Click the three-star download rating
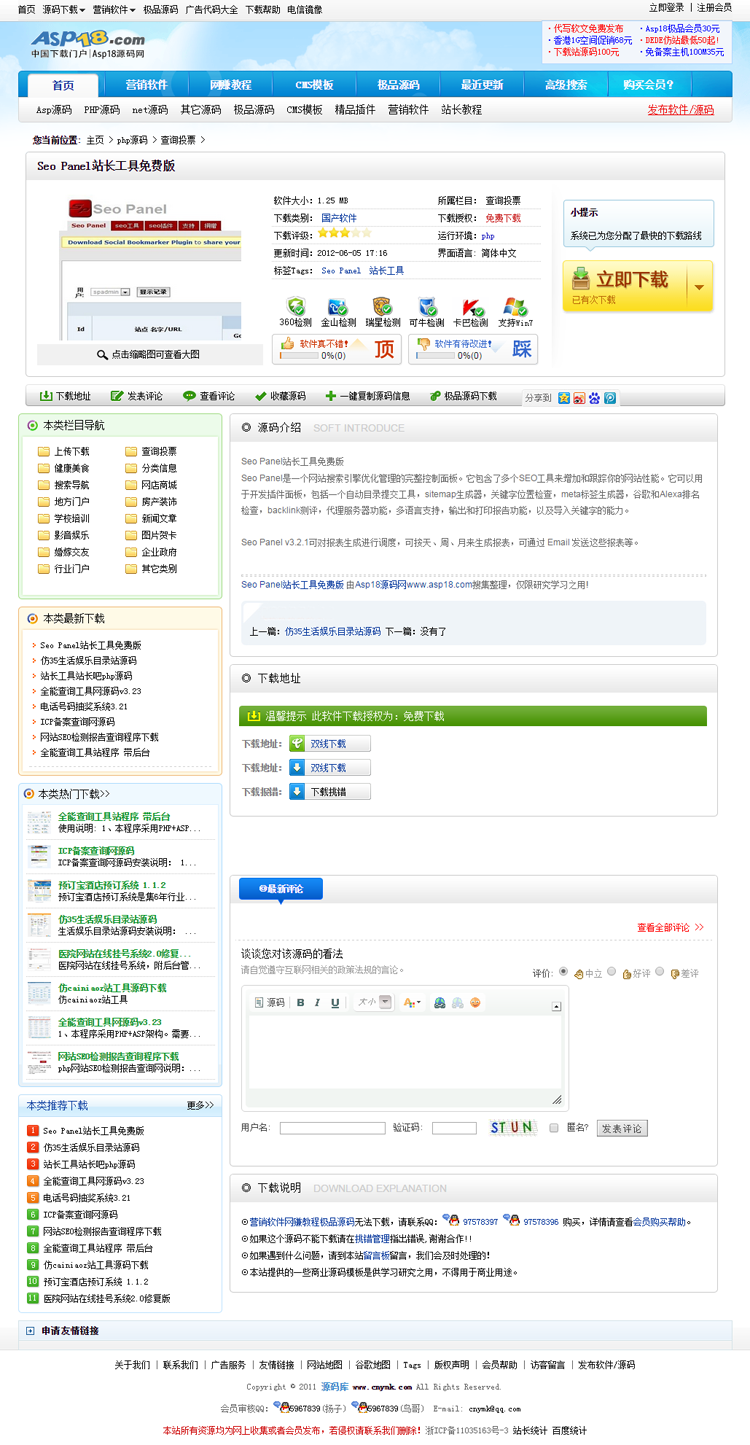The image size is (750, 1445). (345, 235)
